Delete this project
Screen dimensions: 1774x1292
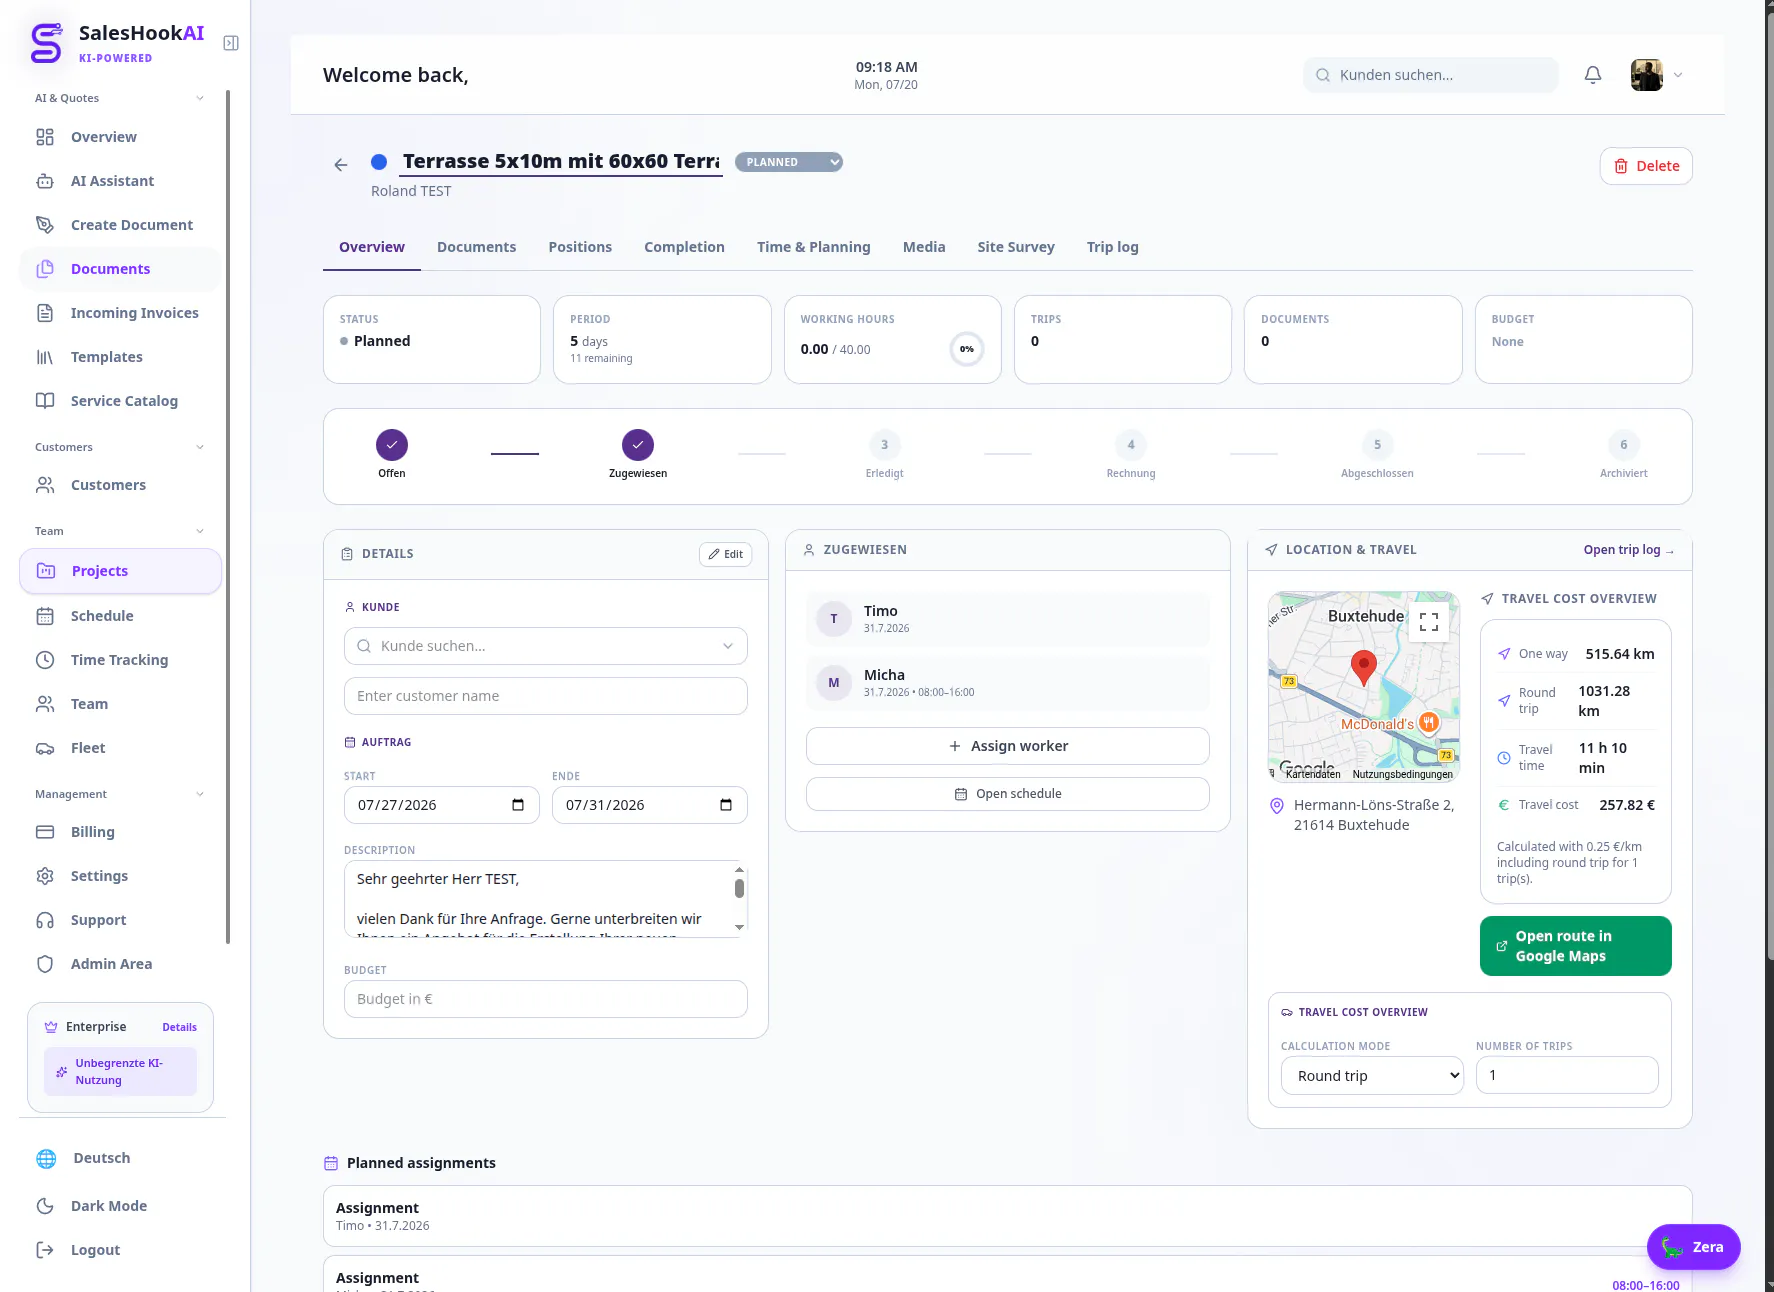pyautogui.click(x=1646, y=166)
